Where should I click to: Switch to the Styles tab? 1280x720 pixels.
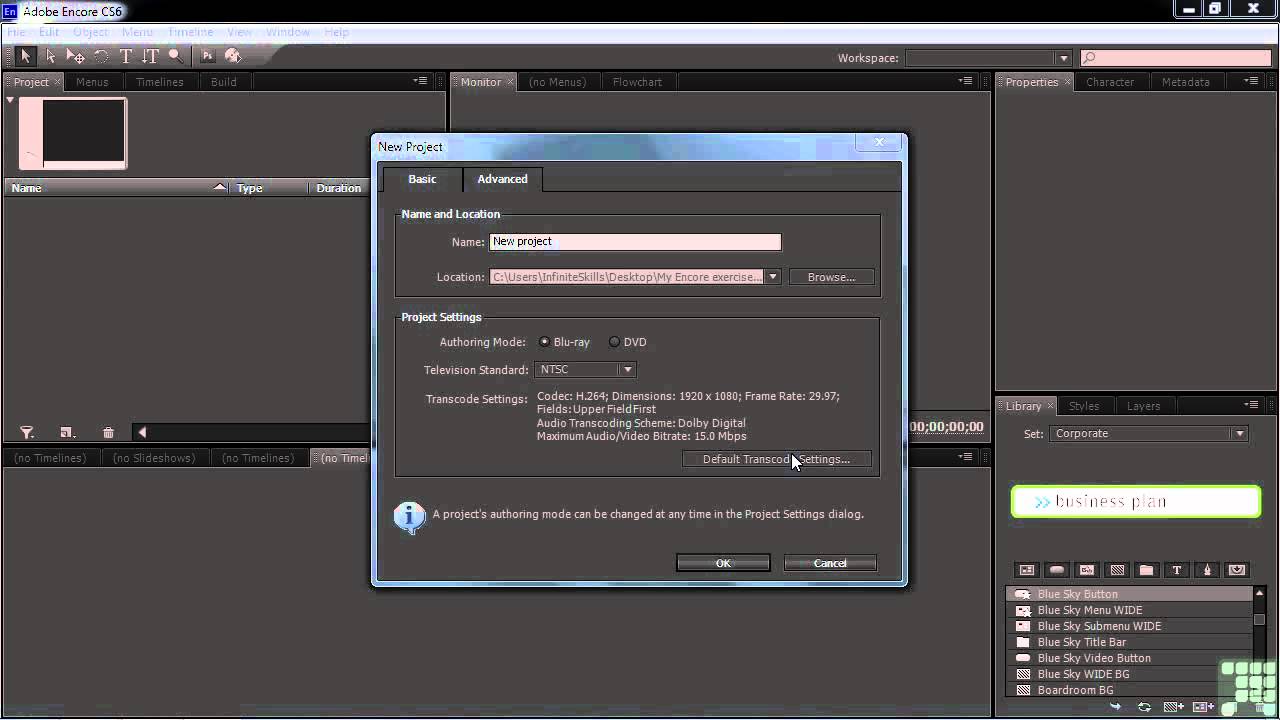(1084, 406)
